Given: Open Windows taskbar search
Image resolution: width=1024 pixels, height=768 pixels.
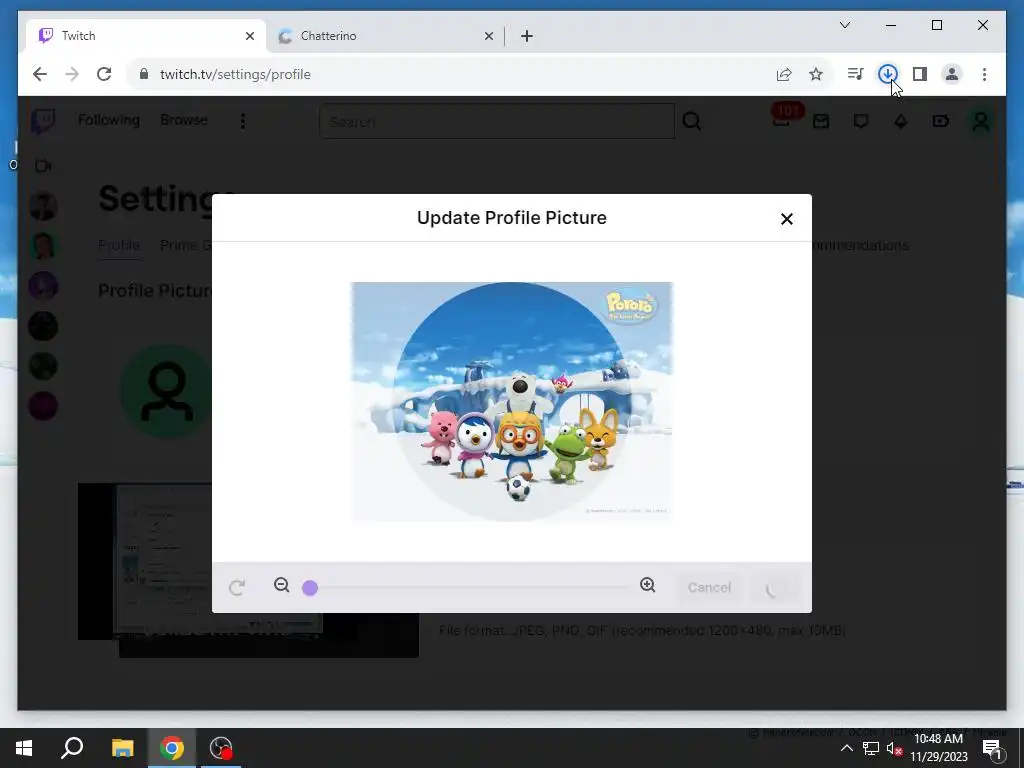Looking at the screenshot, I should tap(72, 748).
